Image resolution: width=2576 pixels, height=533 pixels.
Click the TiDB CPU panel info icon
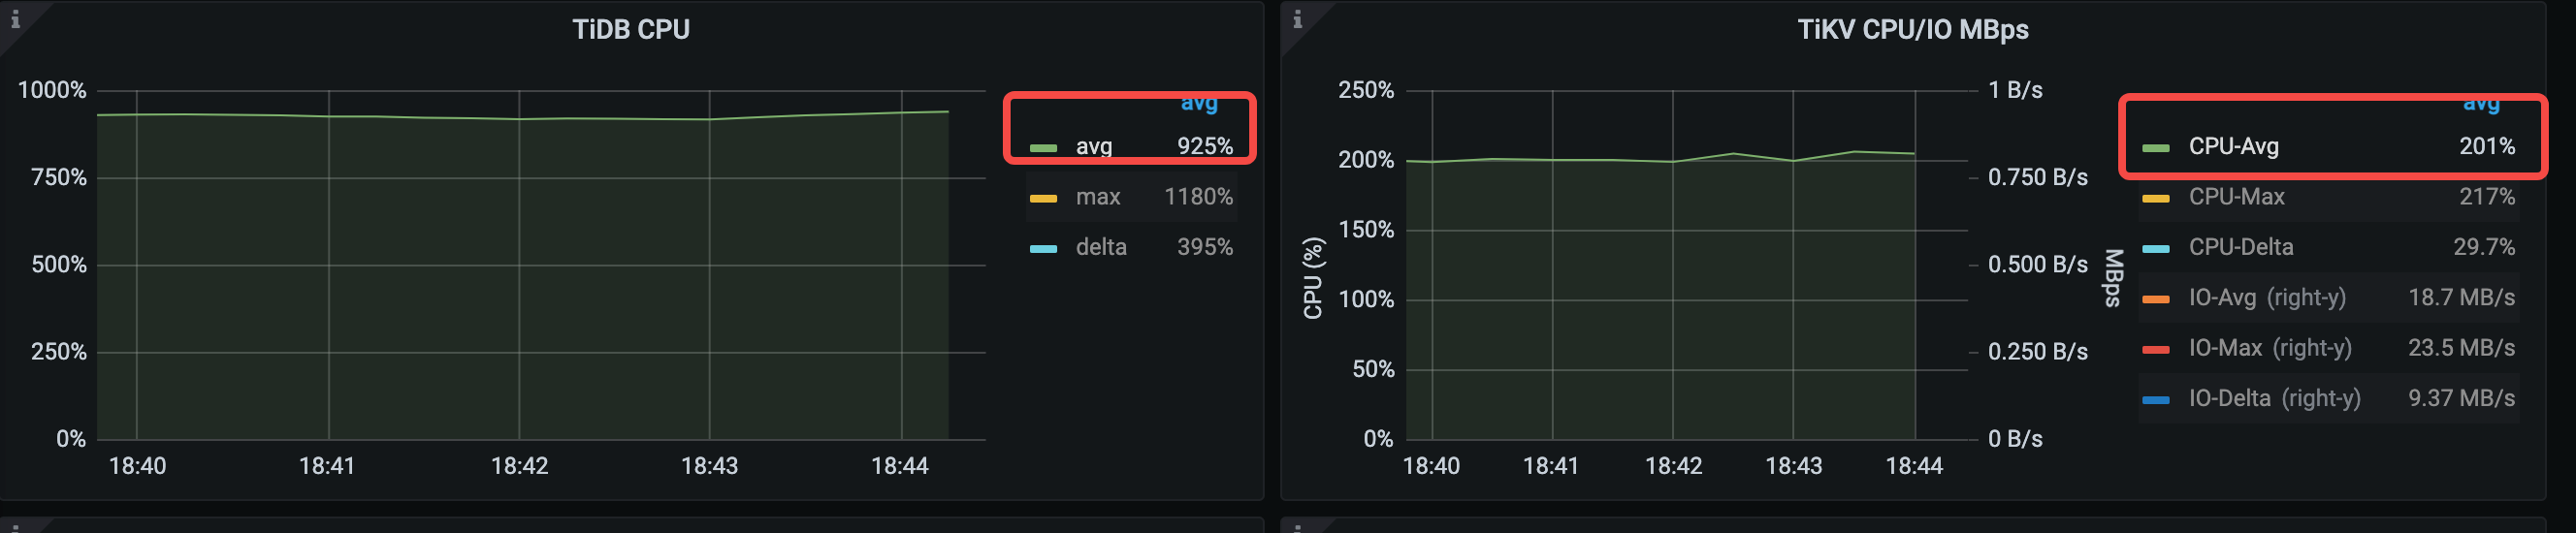click(x=15, y=19)
